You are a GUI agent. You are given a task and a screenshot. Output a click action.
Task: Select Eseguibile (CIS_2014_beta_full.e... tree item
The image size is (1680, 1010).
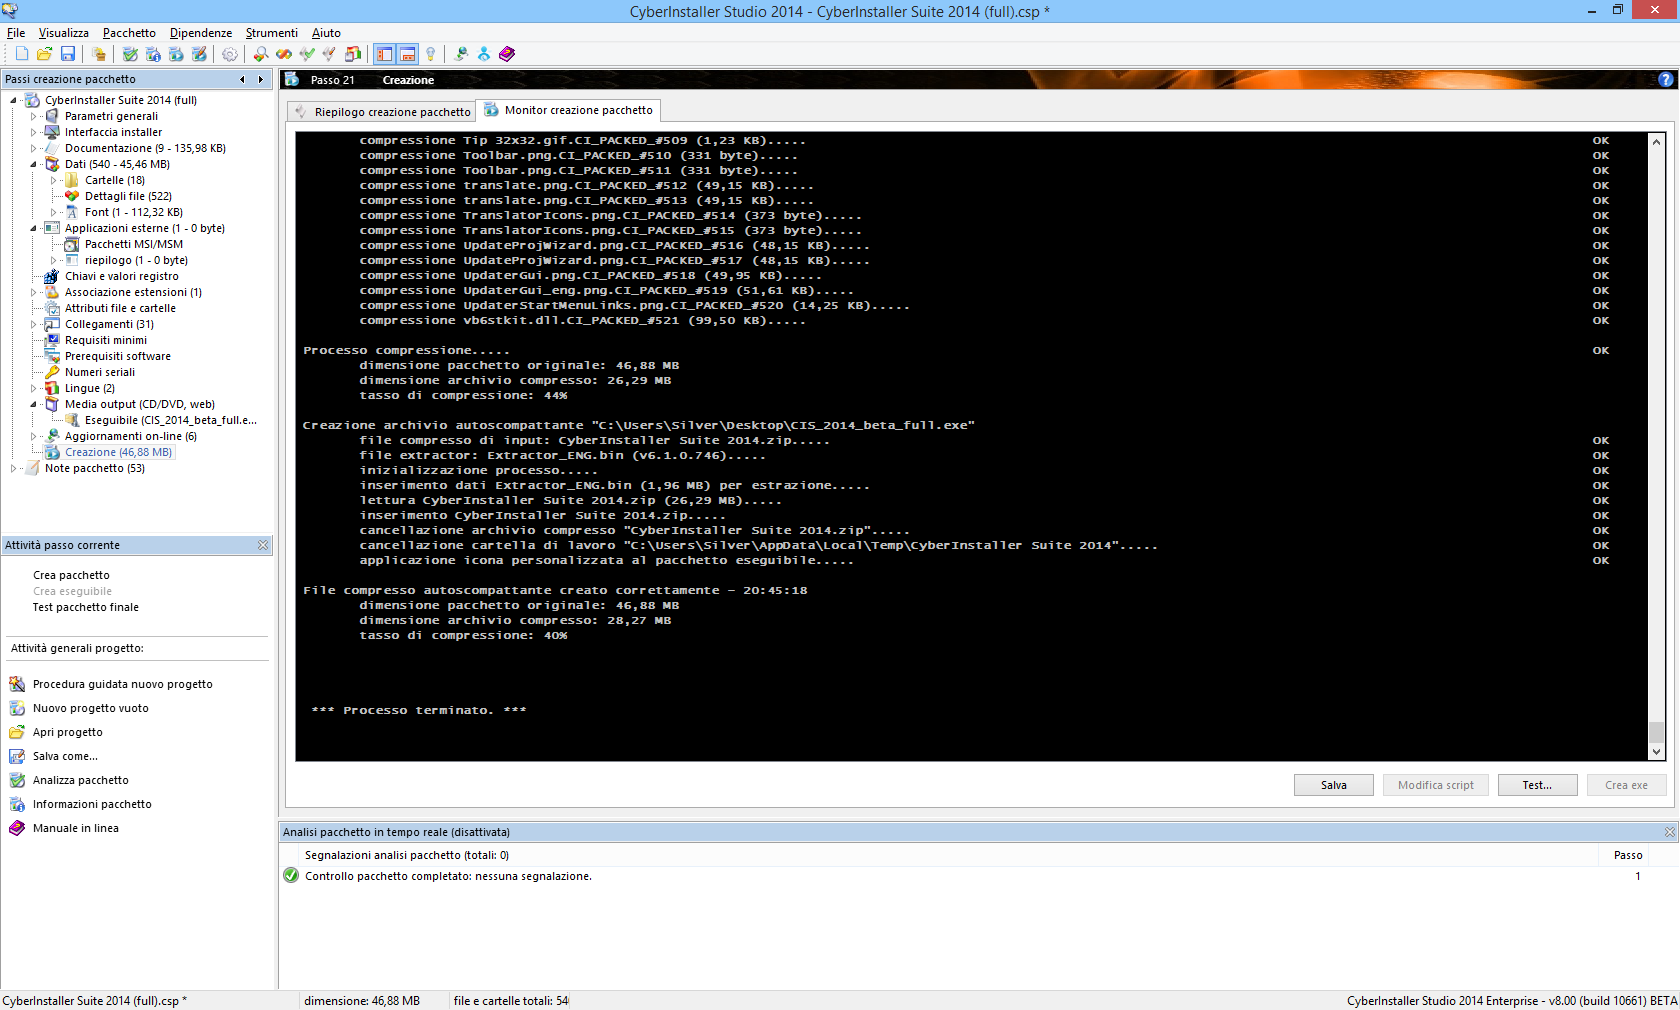tap(170, 420)
